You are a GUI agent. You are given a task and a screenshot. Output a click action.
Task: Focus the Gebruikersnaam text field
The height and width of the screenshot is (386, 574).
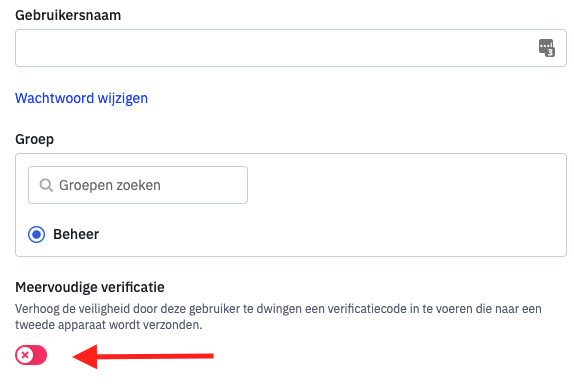291,48
